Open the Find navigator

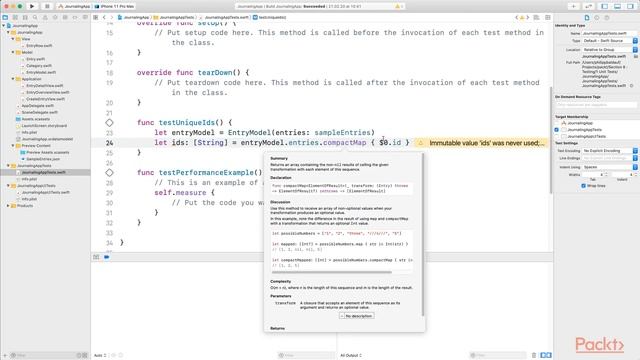click(35, 18)
